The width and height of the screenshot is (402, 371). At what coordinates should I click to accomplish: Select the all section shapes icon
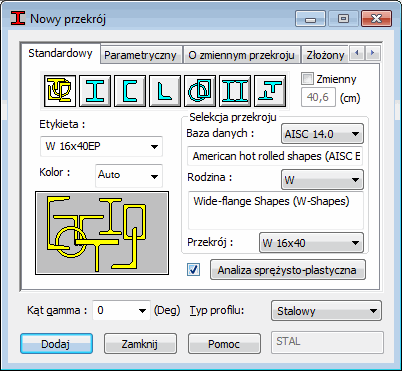pos(60,91)
